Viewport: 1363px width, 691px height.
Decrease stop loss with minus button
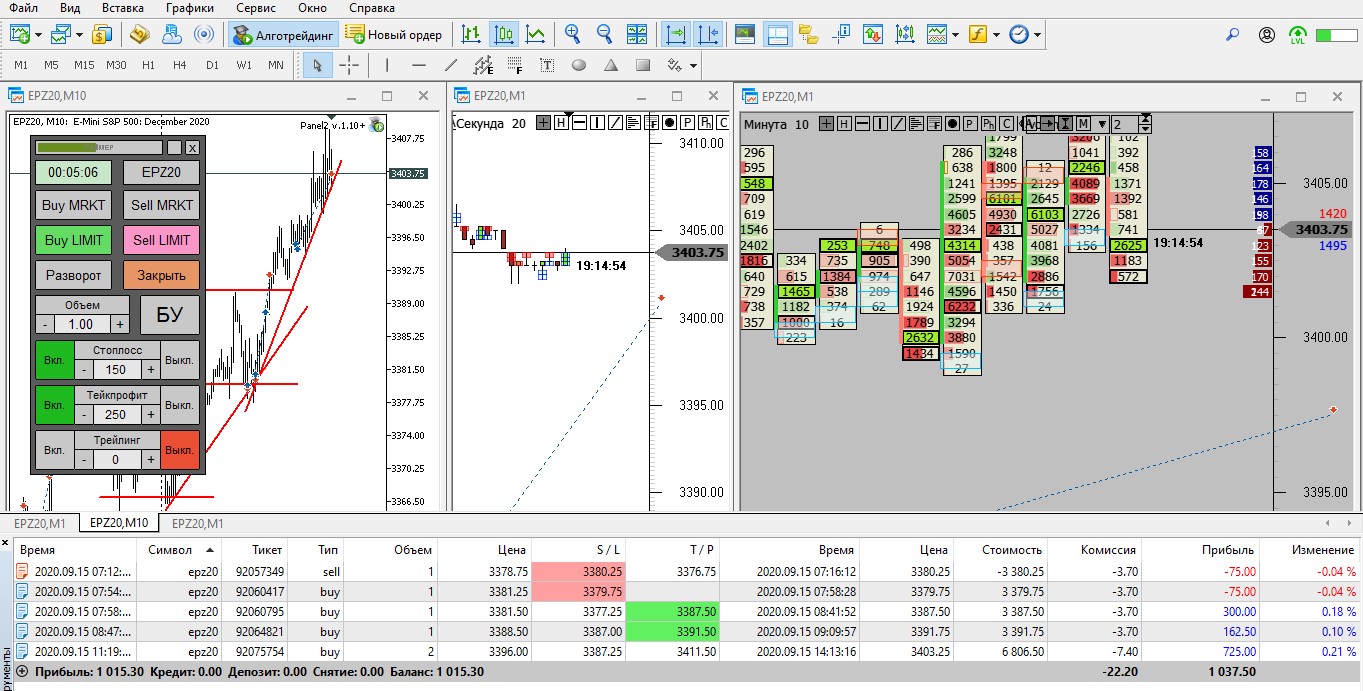[x=84, y=369]
